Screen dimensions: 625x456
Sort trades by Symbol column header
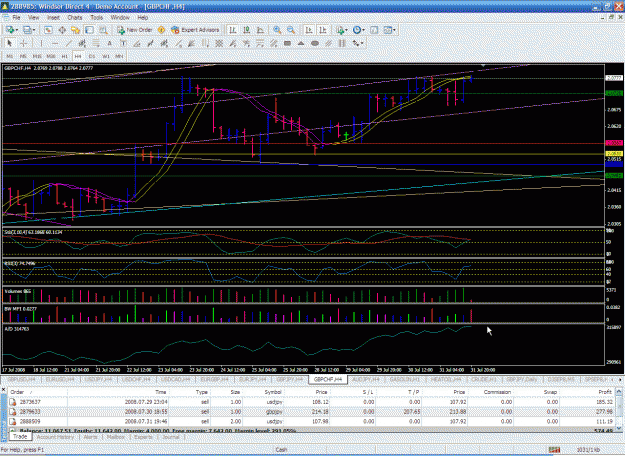pos(273,392)
